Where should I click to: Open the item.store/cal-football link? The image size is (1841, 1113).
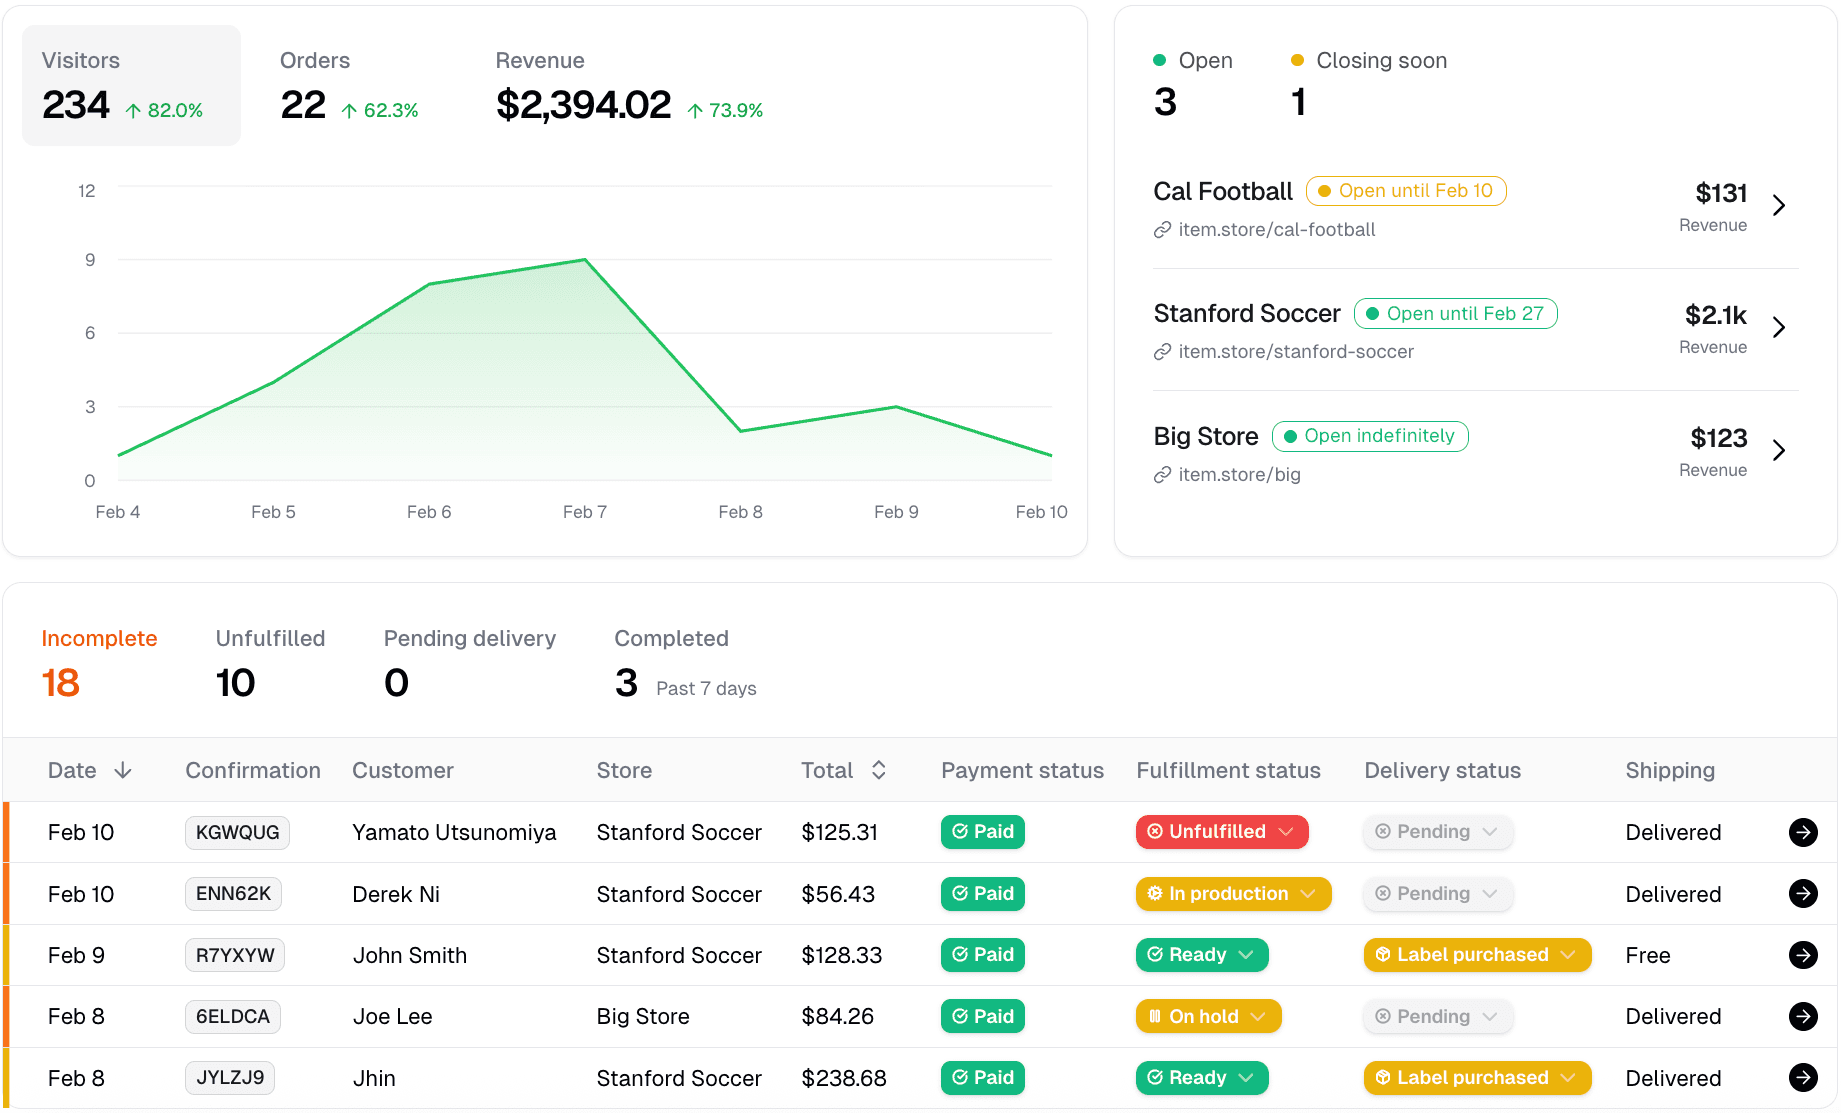[x=1276, y=230]
